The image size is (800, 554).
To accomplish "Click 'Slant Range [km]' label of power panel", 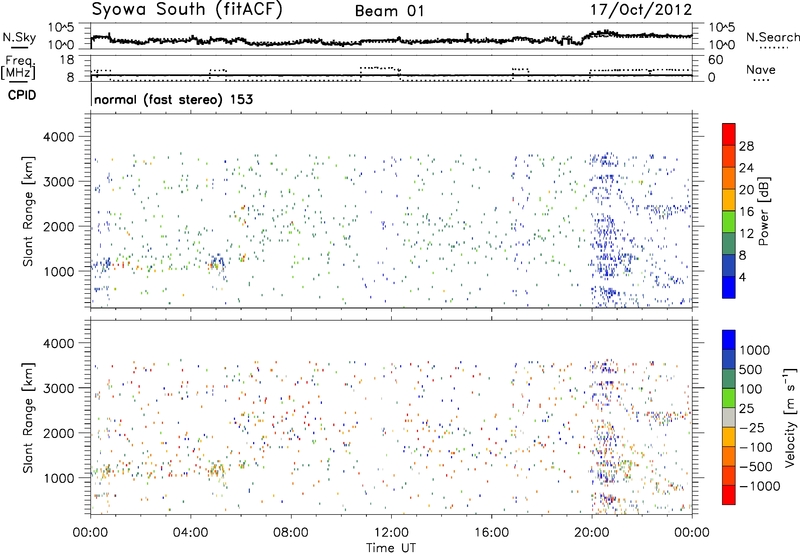I will (28, 211).
